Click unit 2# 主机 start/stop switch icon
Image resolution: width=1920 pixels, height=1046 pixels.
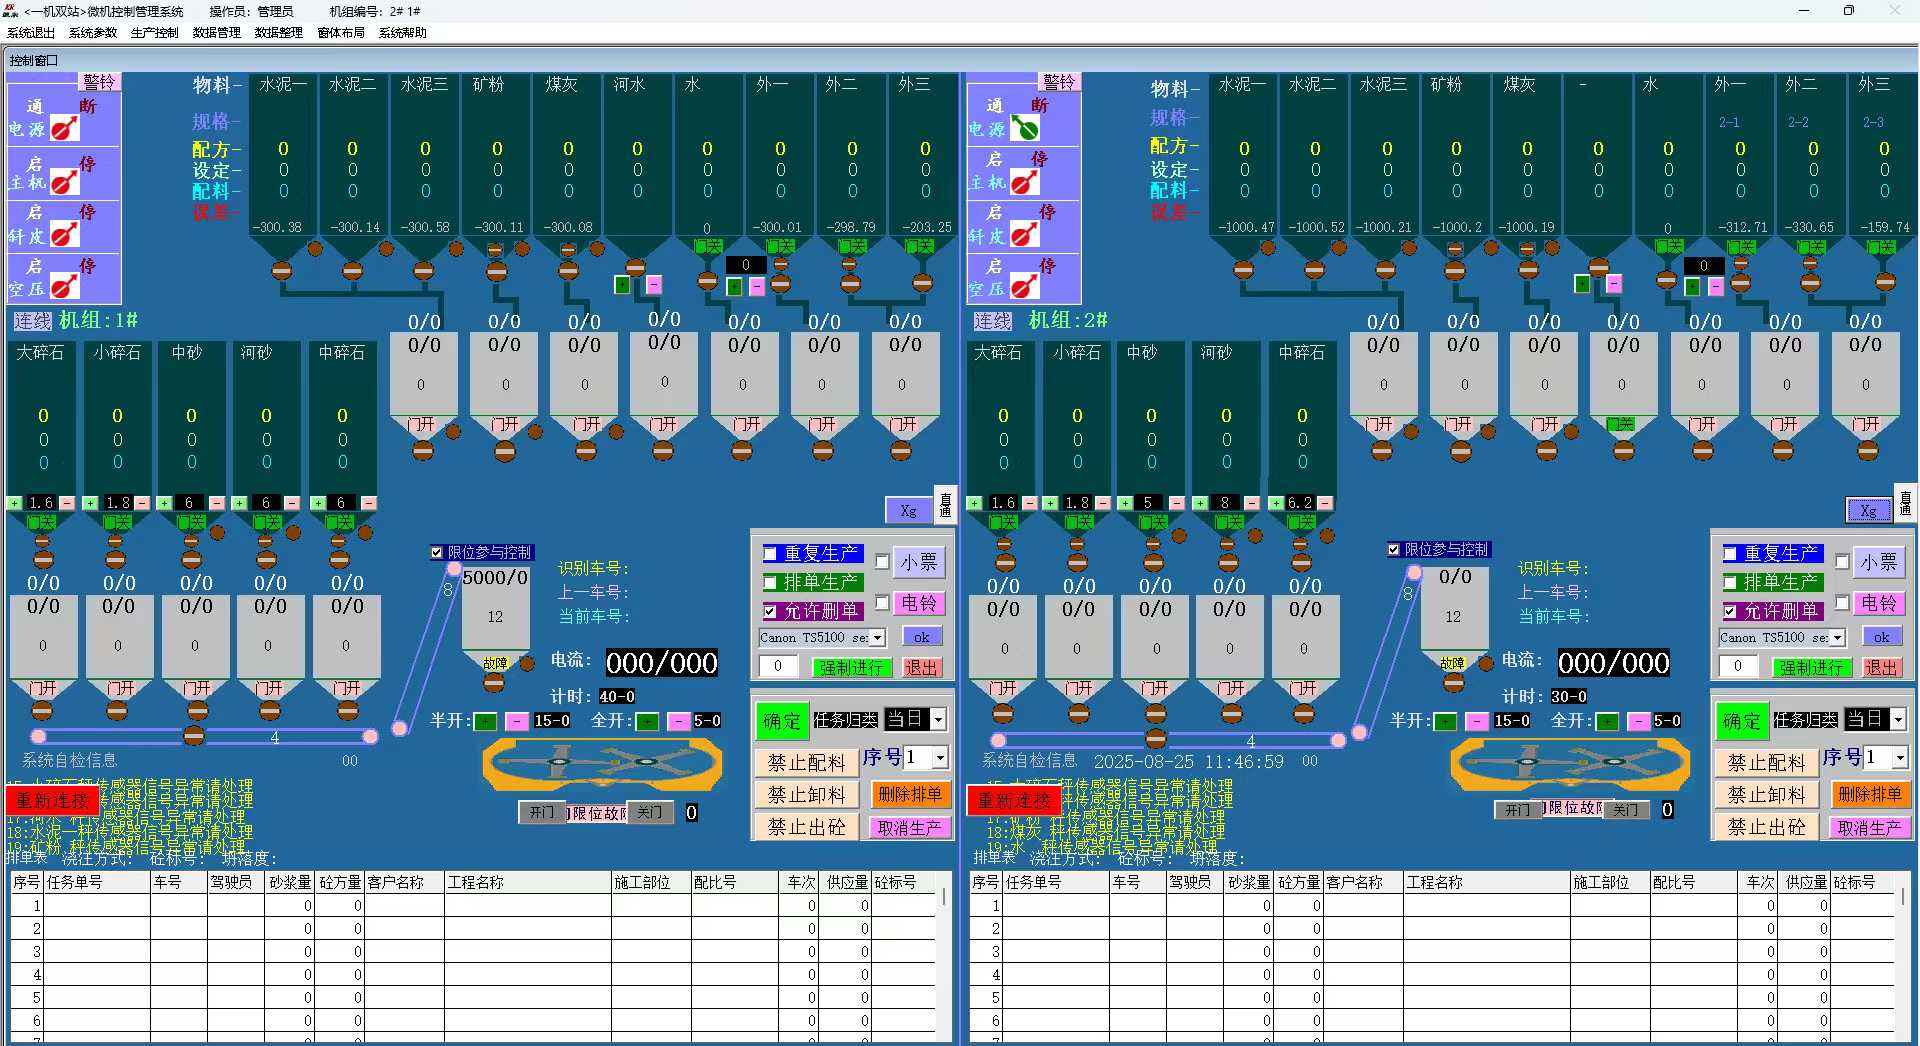click(x=1025, y=182)
